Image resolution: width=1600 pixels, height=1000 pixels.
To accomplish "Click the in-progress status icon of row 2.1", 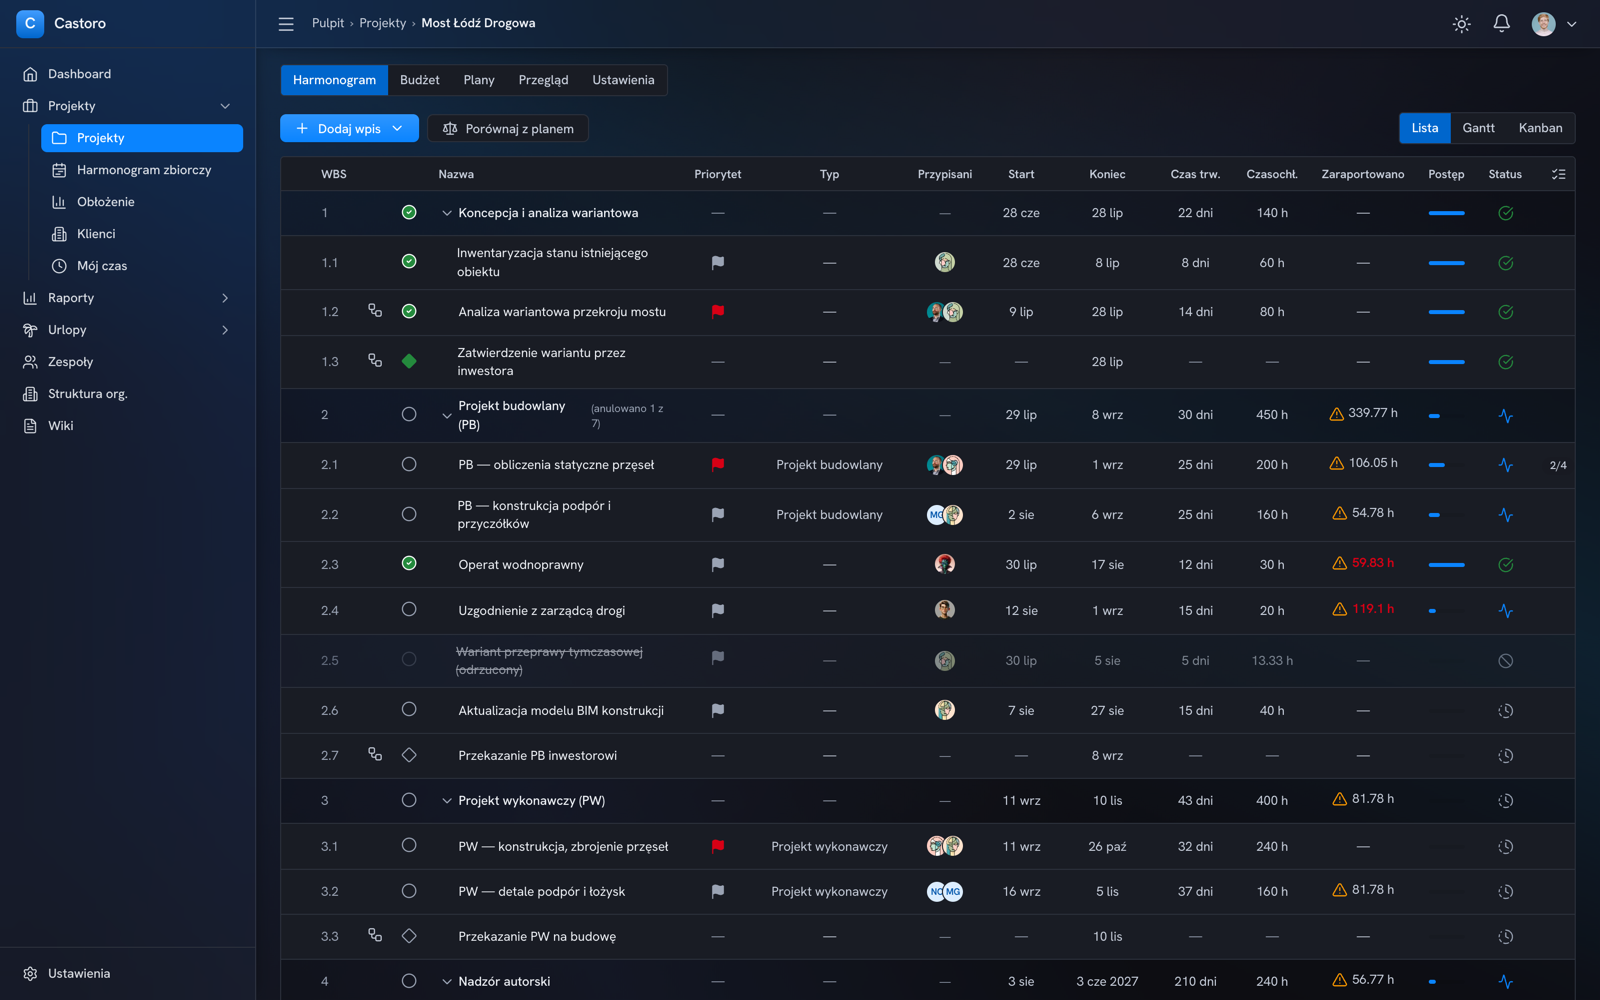I will click(x=1505, y=465).
